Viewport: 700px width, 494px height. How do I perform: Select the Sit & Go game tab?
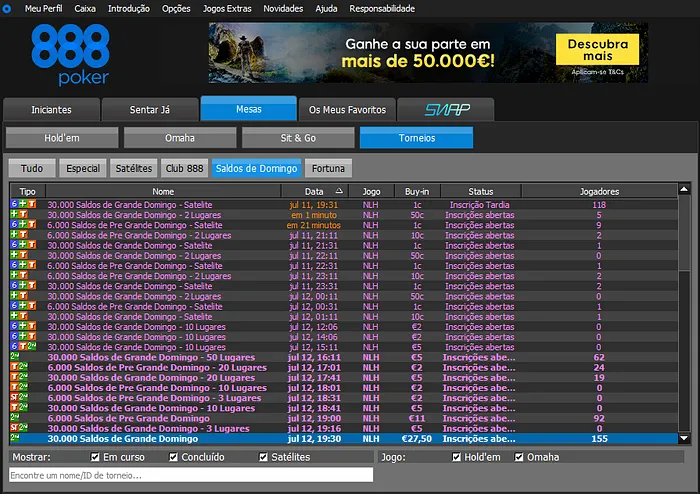coord(298,138)
